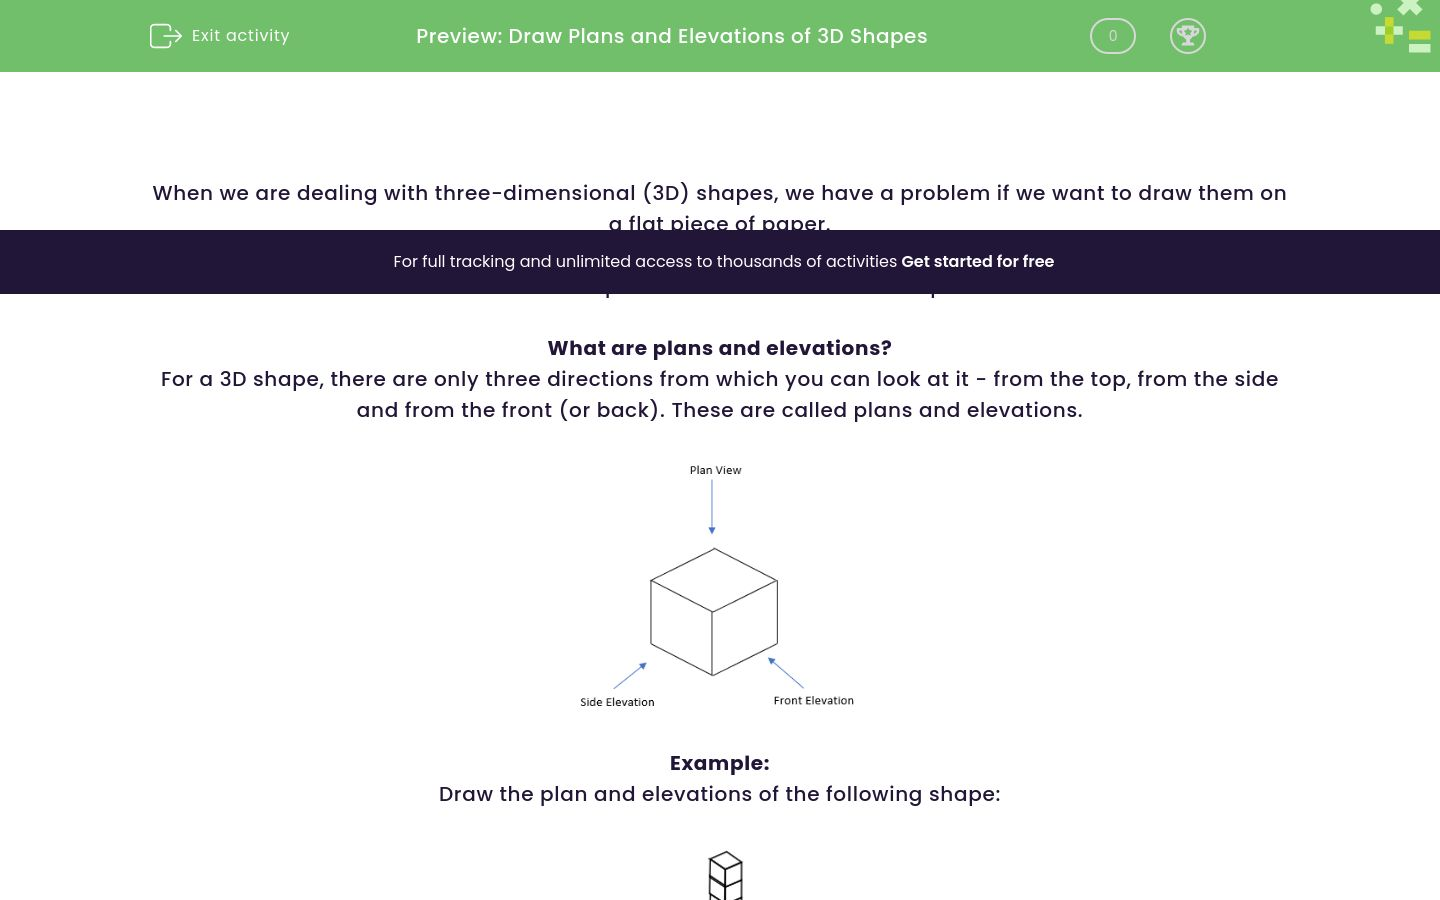Click the EdPlace logo in the top corner
Viewport: 1440px width, 900px height.
[1400, 27]
